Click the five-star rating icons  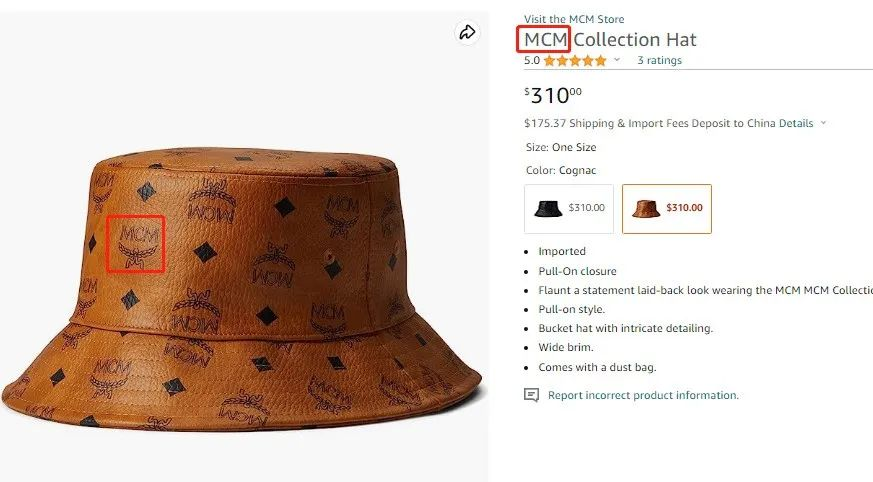point(575,61)
